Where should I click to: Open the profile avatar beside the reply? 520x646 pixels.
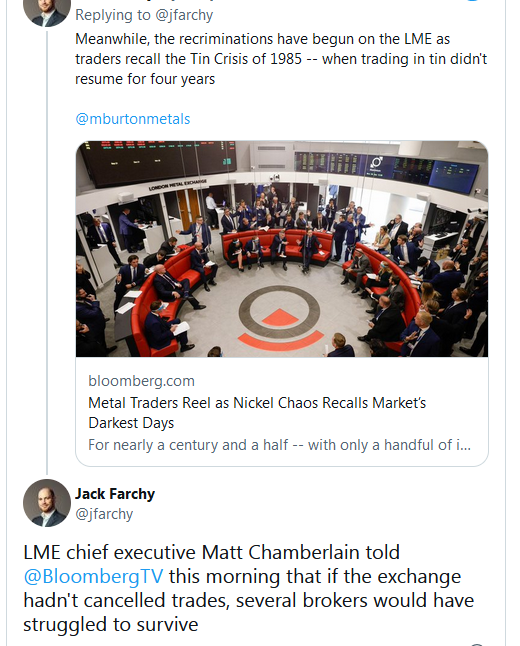47,12
